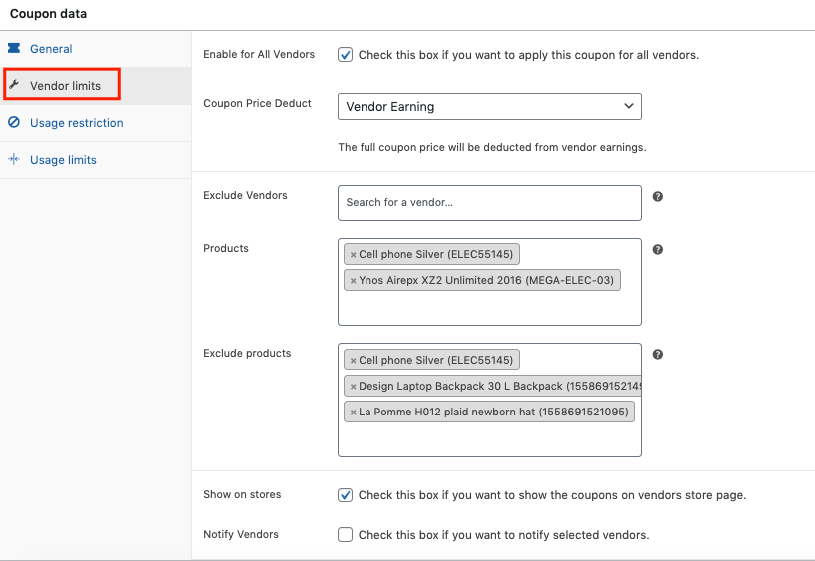The width and height of the screenshot is (815, 561).
Task: Show help tip for Exclude Vendors
Action: coord(658,197)
